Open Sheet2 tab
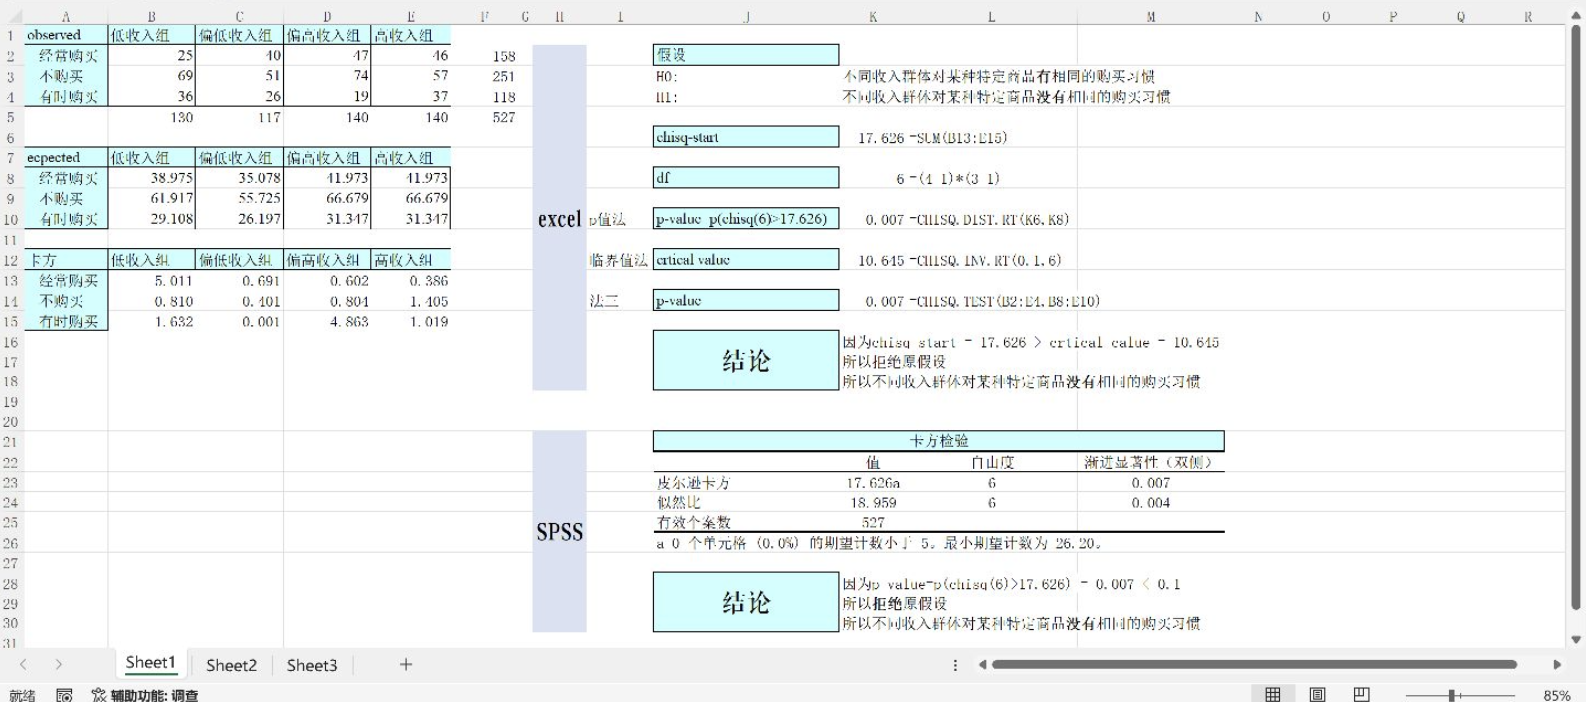The height and width of the screenshot is (702, 1586). tap(231, 665)
